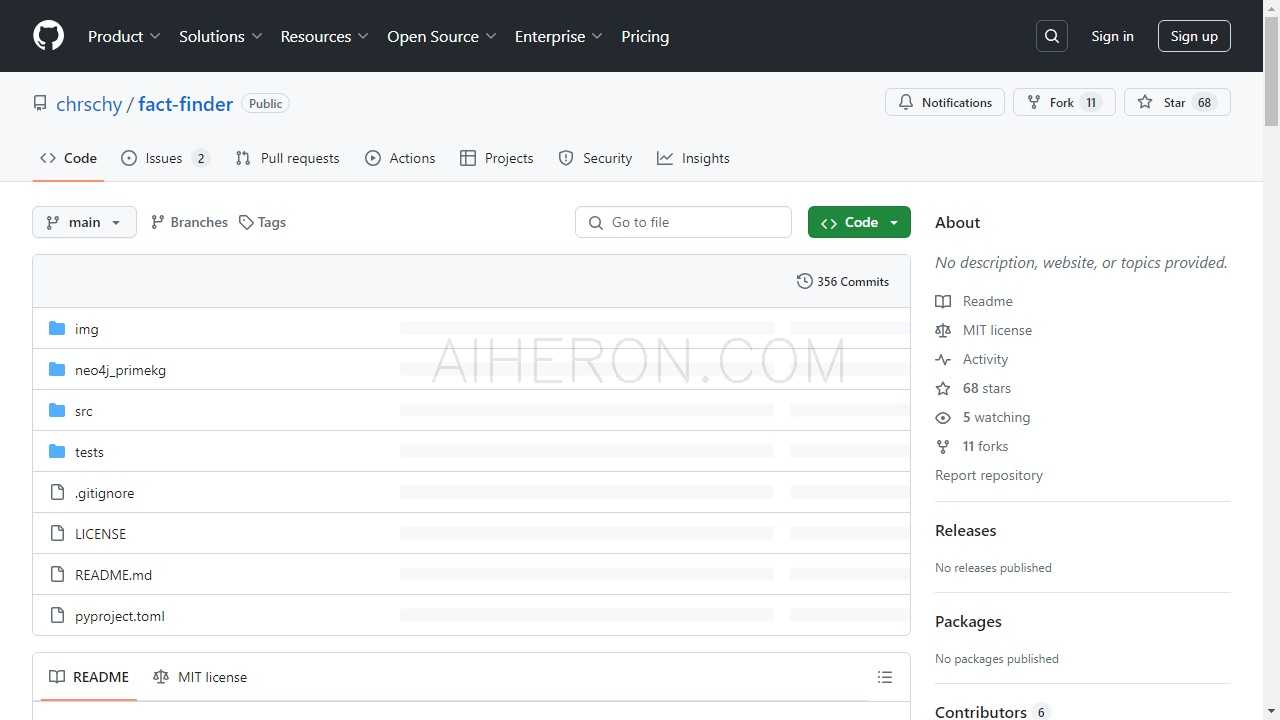
Task: Click the img folder icon
Action: 57,329
